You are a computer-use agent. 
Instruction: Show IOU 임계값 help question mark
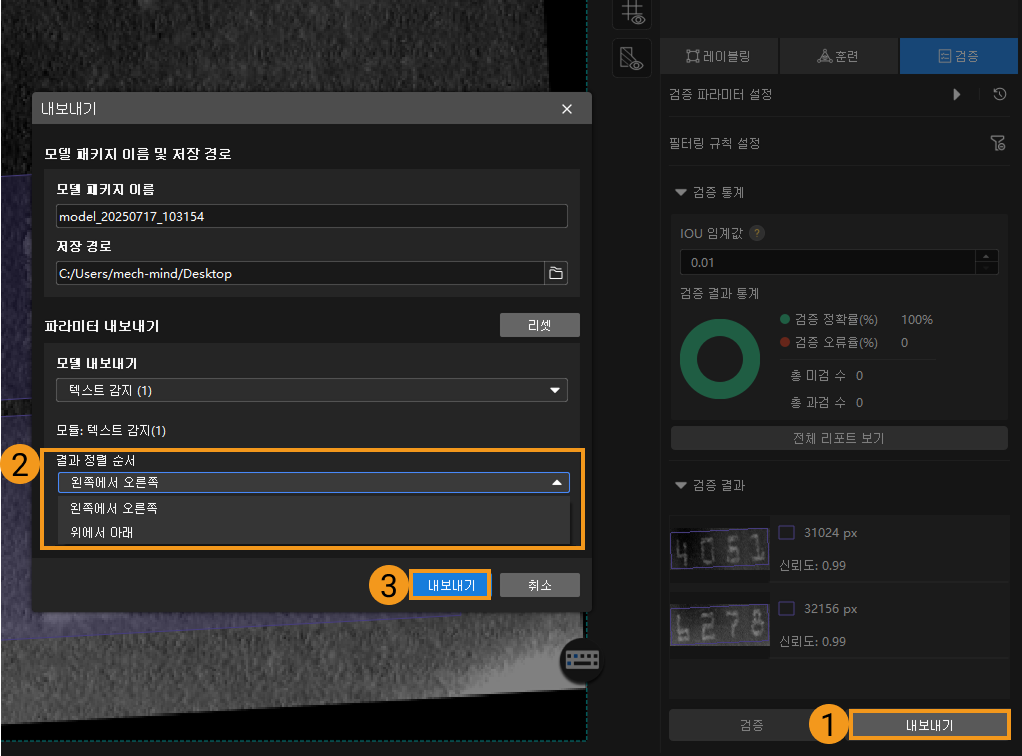coord(757,233)
